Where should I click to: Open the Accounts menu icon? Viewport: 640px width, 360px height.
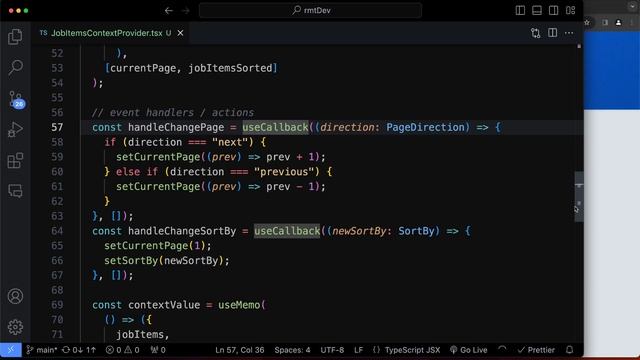pyautogui.click(x=15, y=296)
